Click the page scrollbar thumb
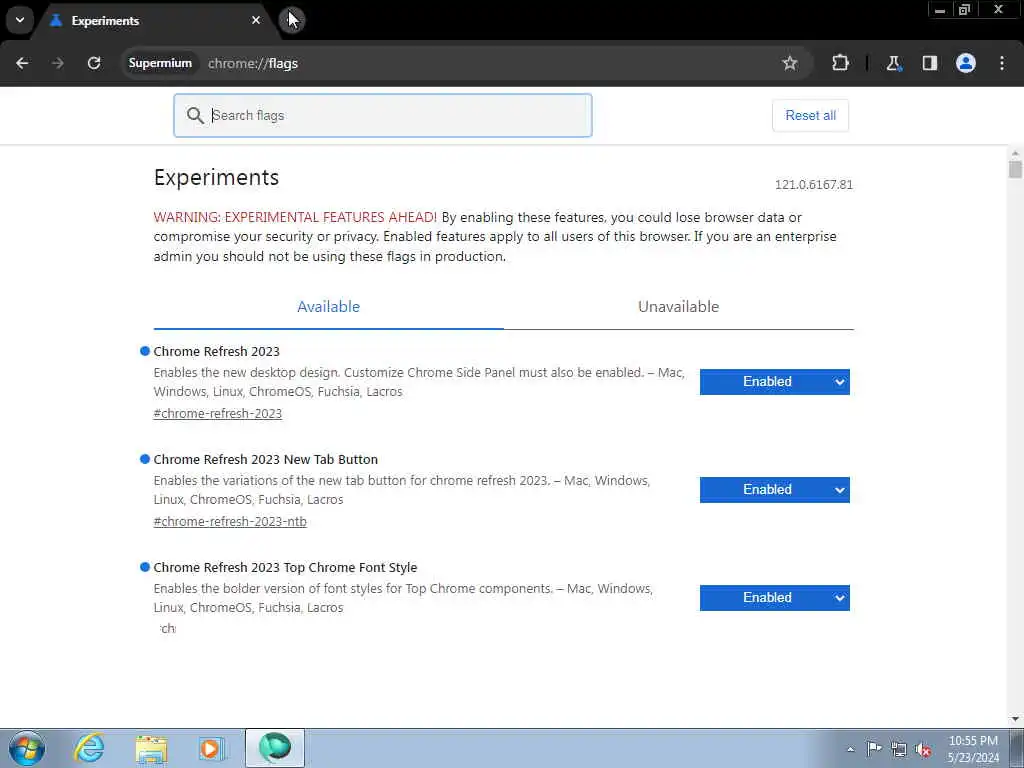This screenshot has width=1024, height=768. pos(1015,169)
